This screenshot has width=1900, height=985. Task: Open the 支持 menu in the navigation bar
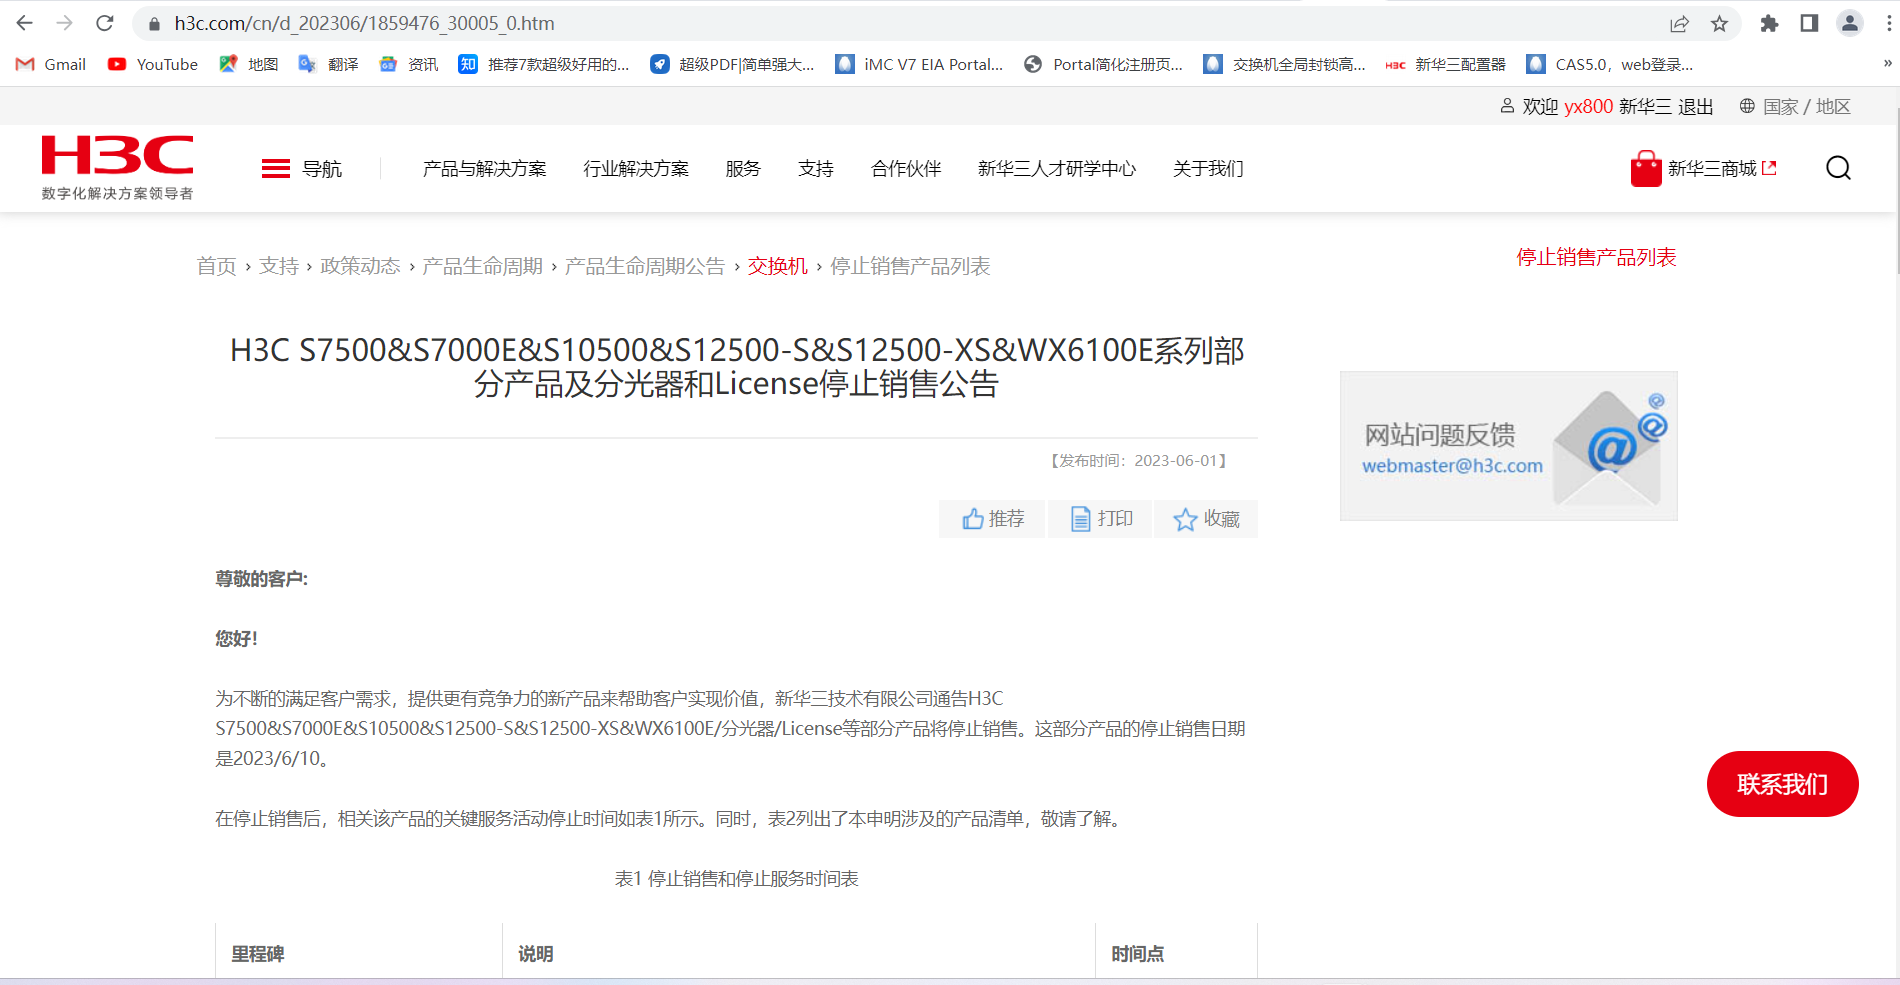(816, 169)
